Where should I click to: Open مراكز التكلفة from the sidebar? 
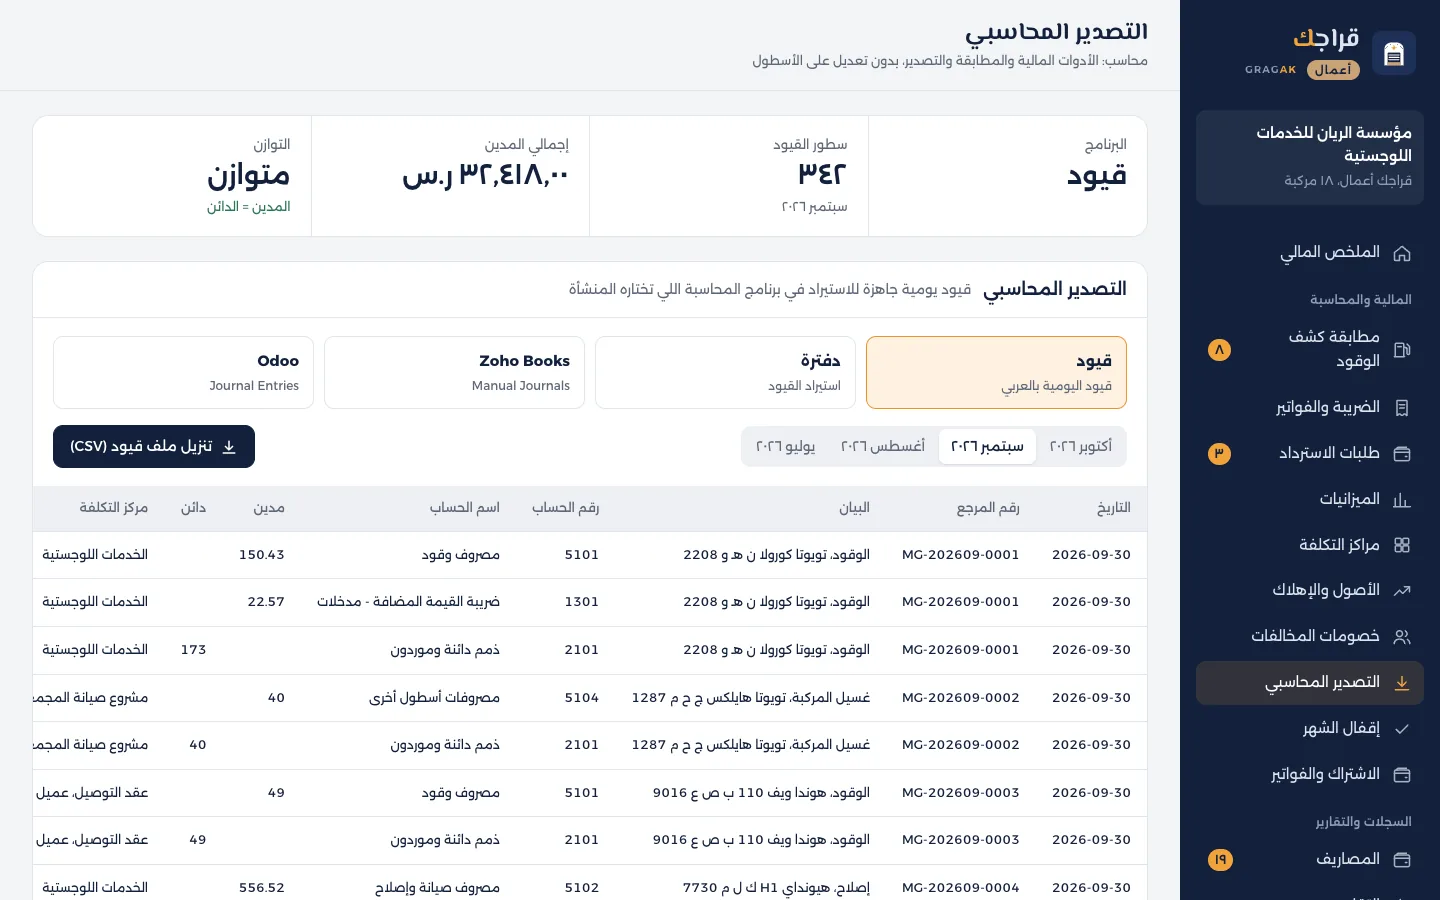point(1310,545)
